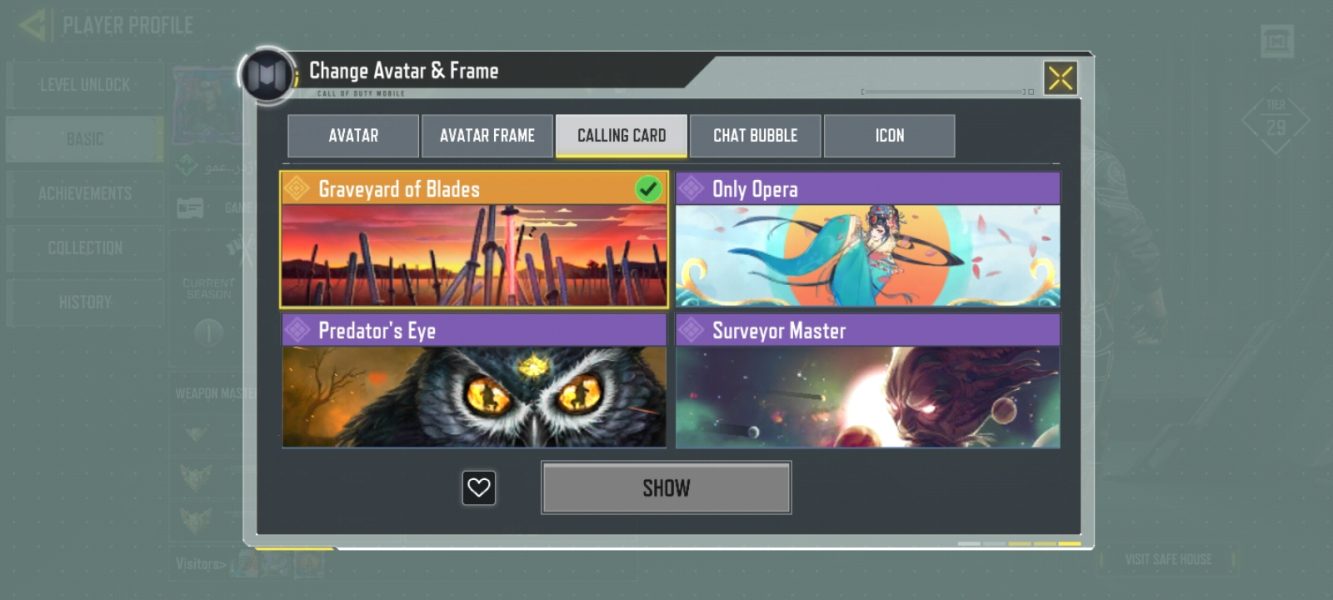
Task: Choose the Only Opera calling card image
Action: point(868,256)
